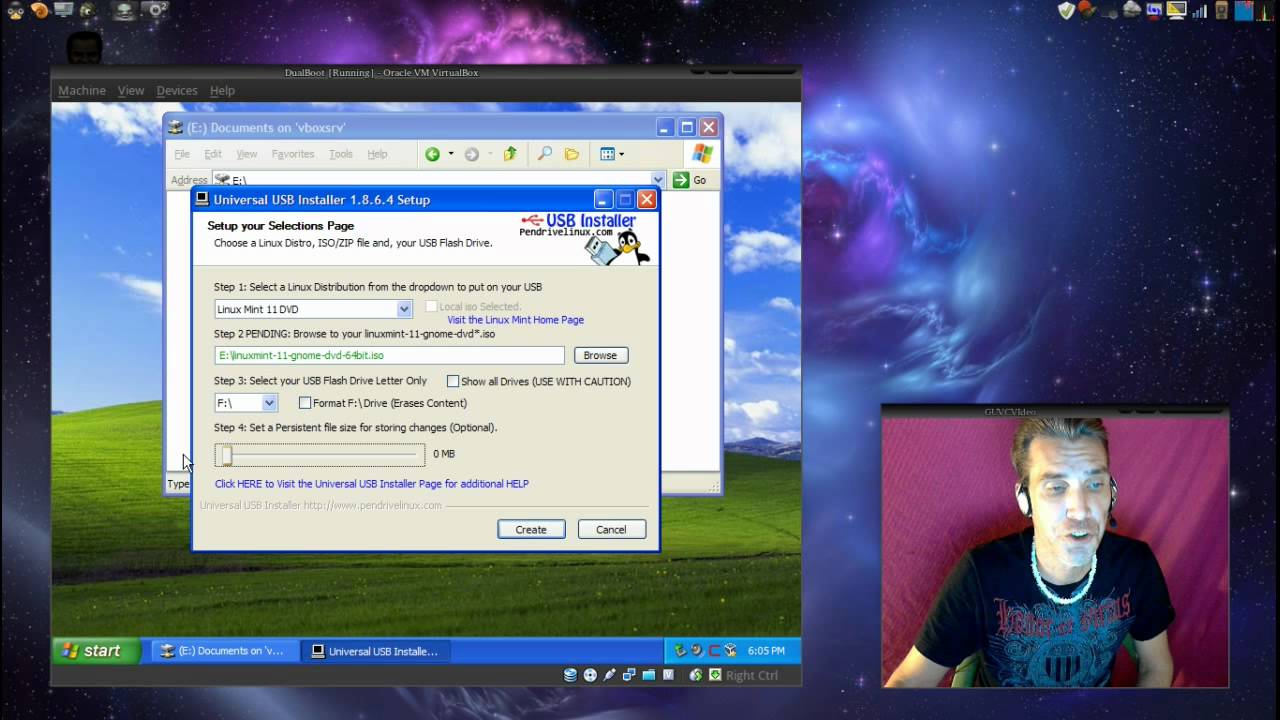This screenshot has width=1280, height=720.
Task: Enable Show all Drives checkbox
Action: (x=453, y=381)
